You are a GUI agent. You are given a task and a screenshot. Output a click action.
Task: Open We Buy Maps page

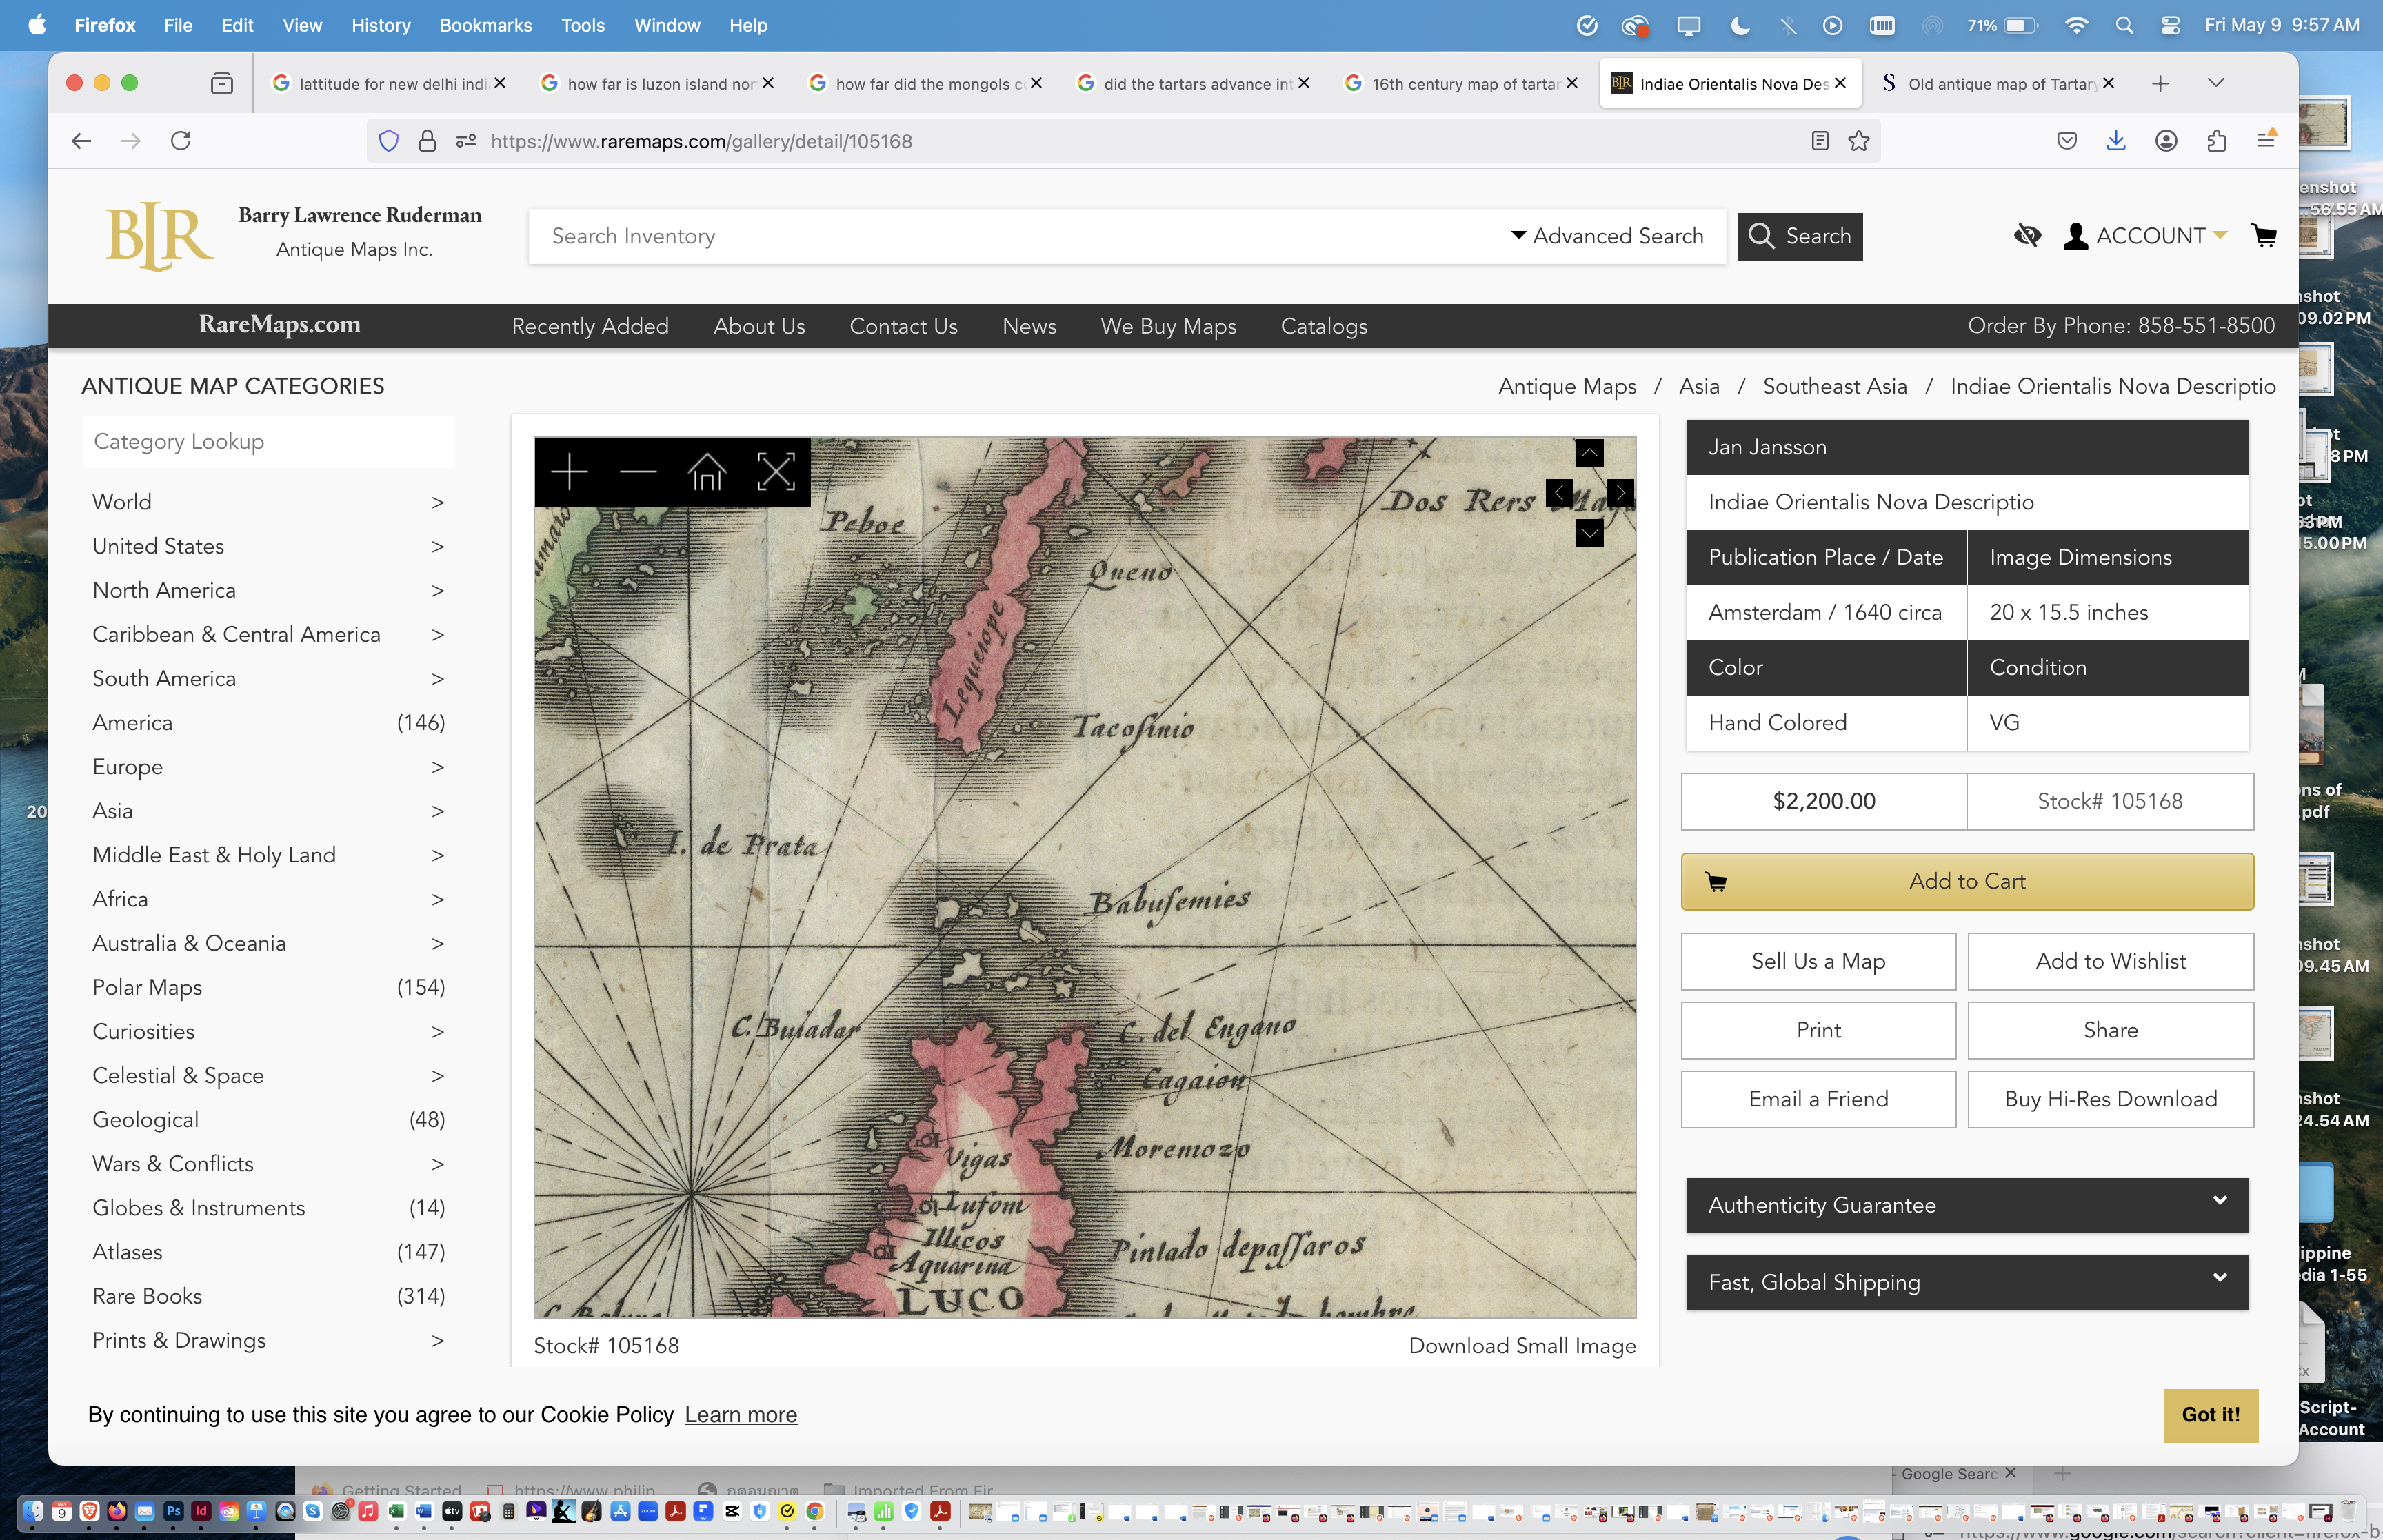1168,326
